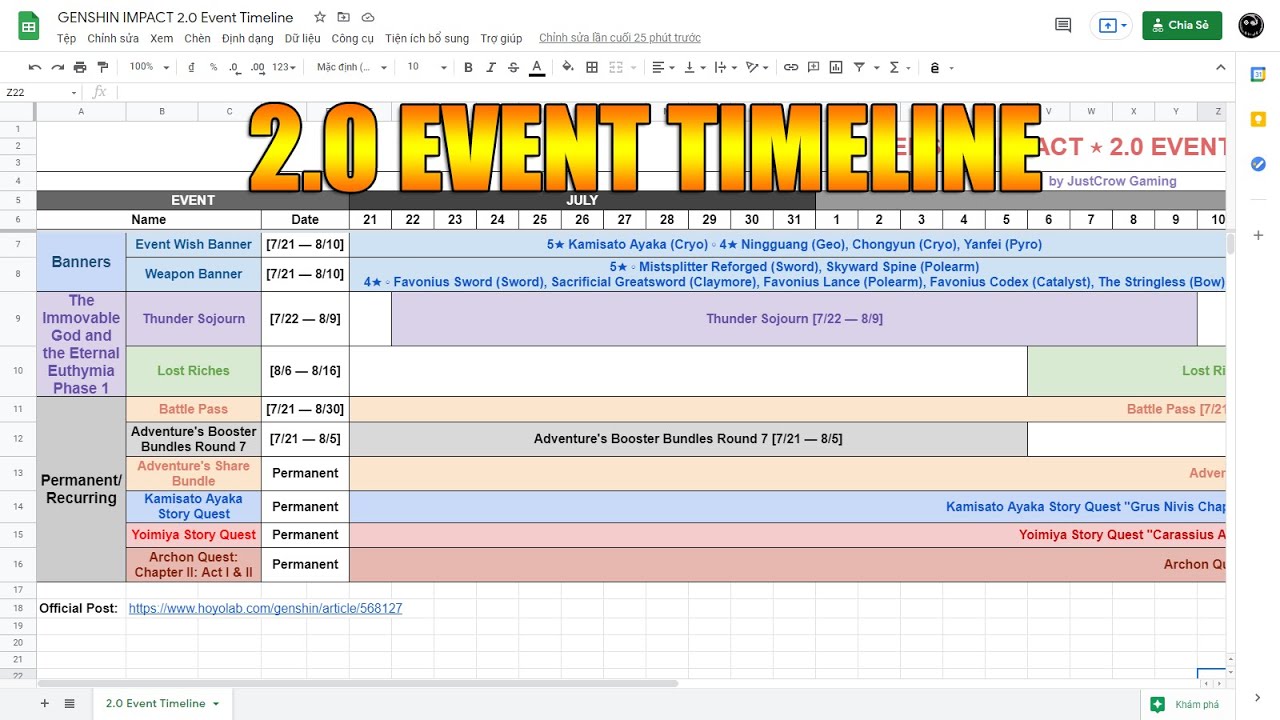Open the text wrapping dropdown
1280x720 pixels.
point(726,67)
